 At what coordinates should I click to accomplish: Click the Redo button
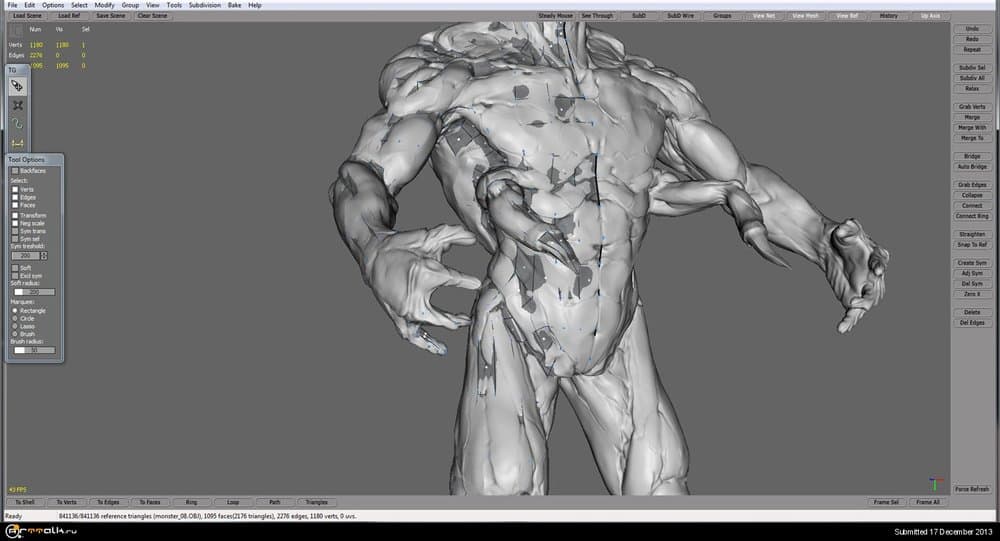point(972,39)
